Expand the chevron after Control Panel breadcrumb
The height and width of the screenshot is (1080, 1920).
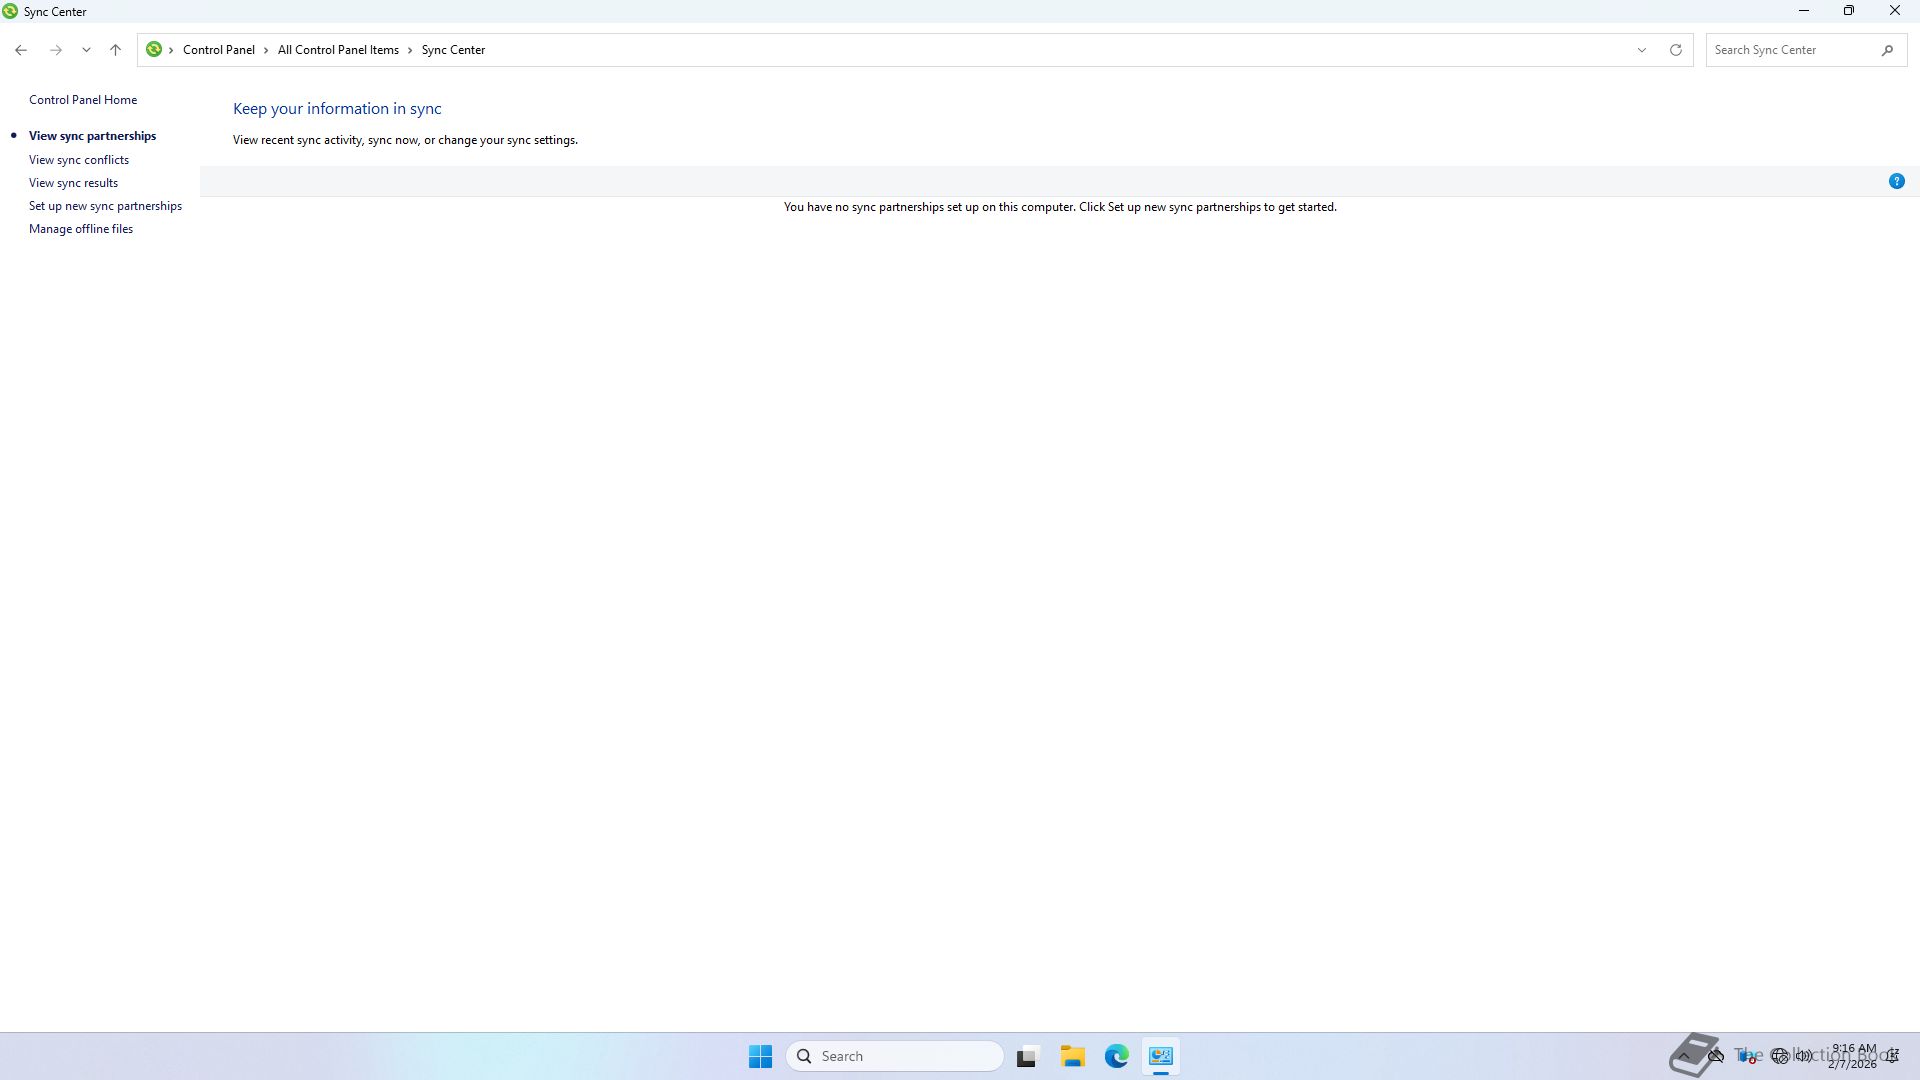coord(266,50)
